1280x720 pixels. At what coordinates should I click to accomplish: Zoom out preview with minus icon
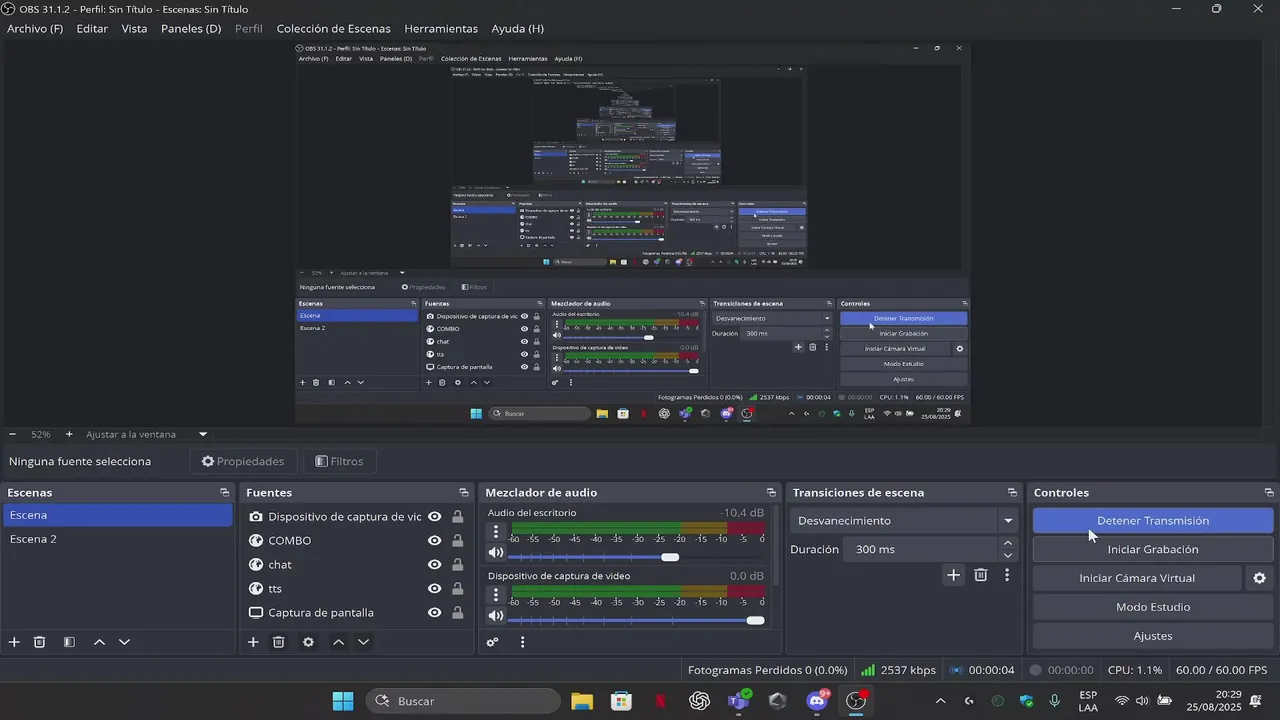[13, 434]
